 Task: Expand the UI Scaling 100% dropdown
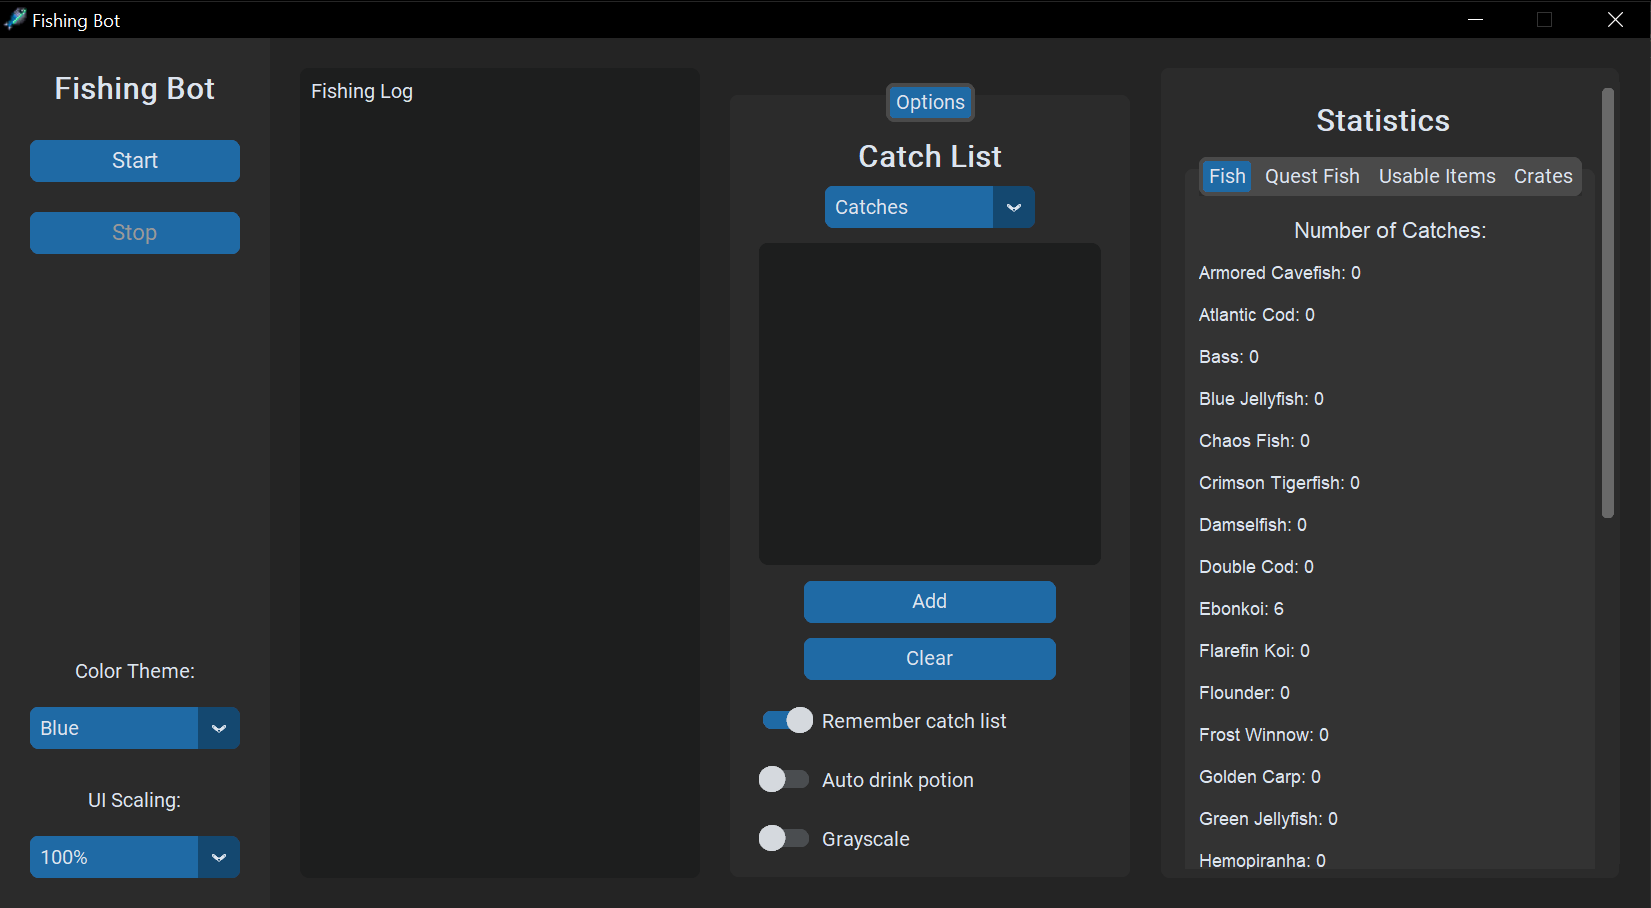point(134,857)
